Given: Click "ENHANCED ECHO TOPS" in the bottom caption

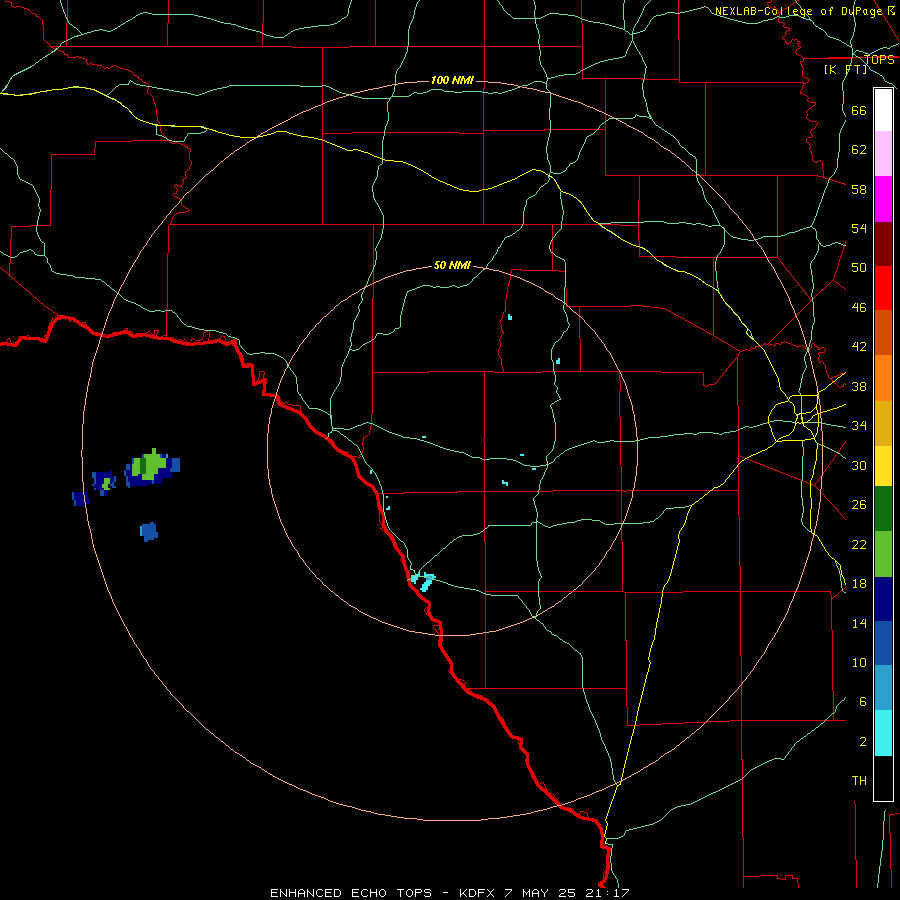Looking at the screenshot, I should point(351,893).
